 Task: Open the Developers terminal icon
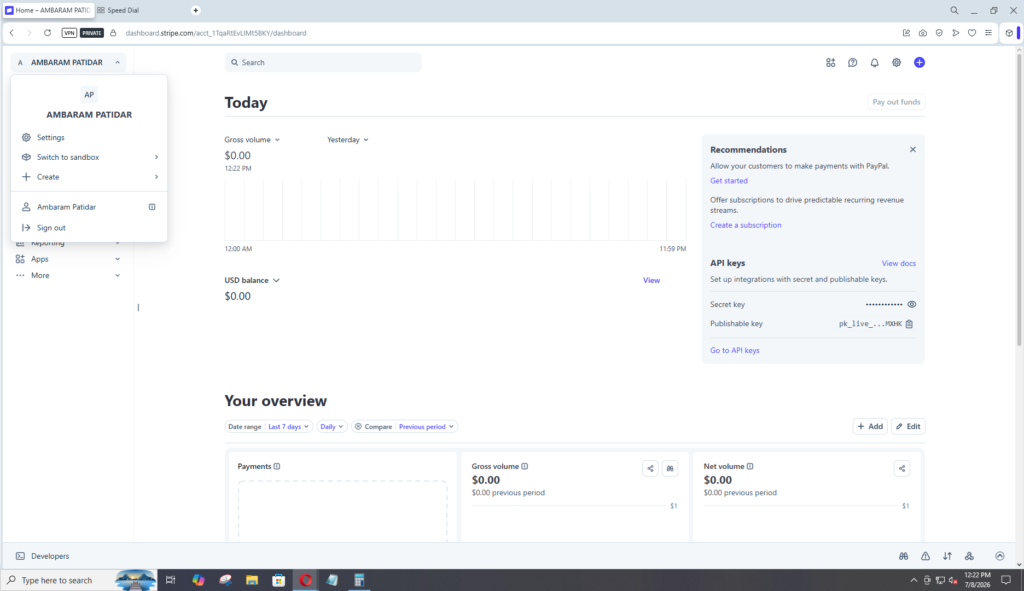(x=20, y=556)
